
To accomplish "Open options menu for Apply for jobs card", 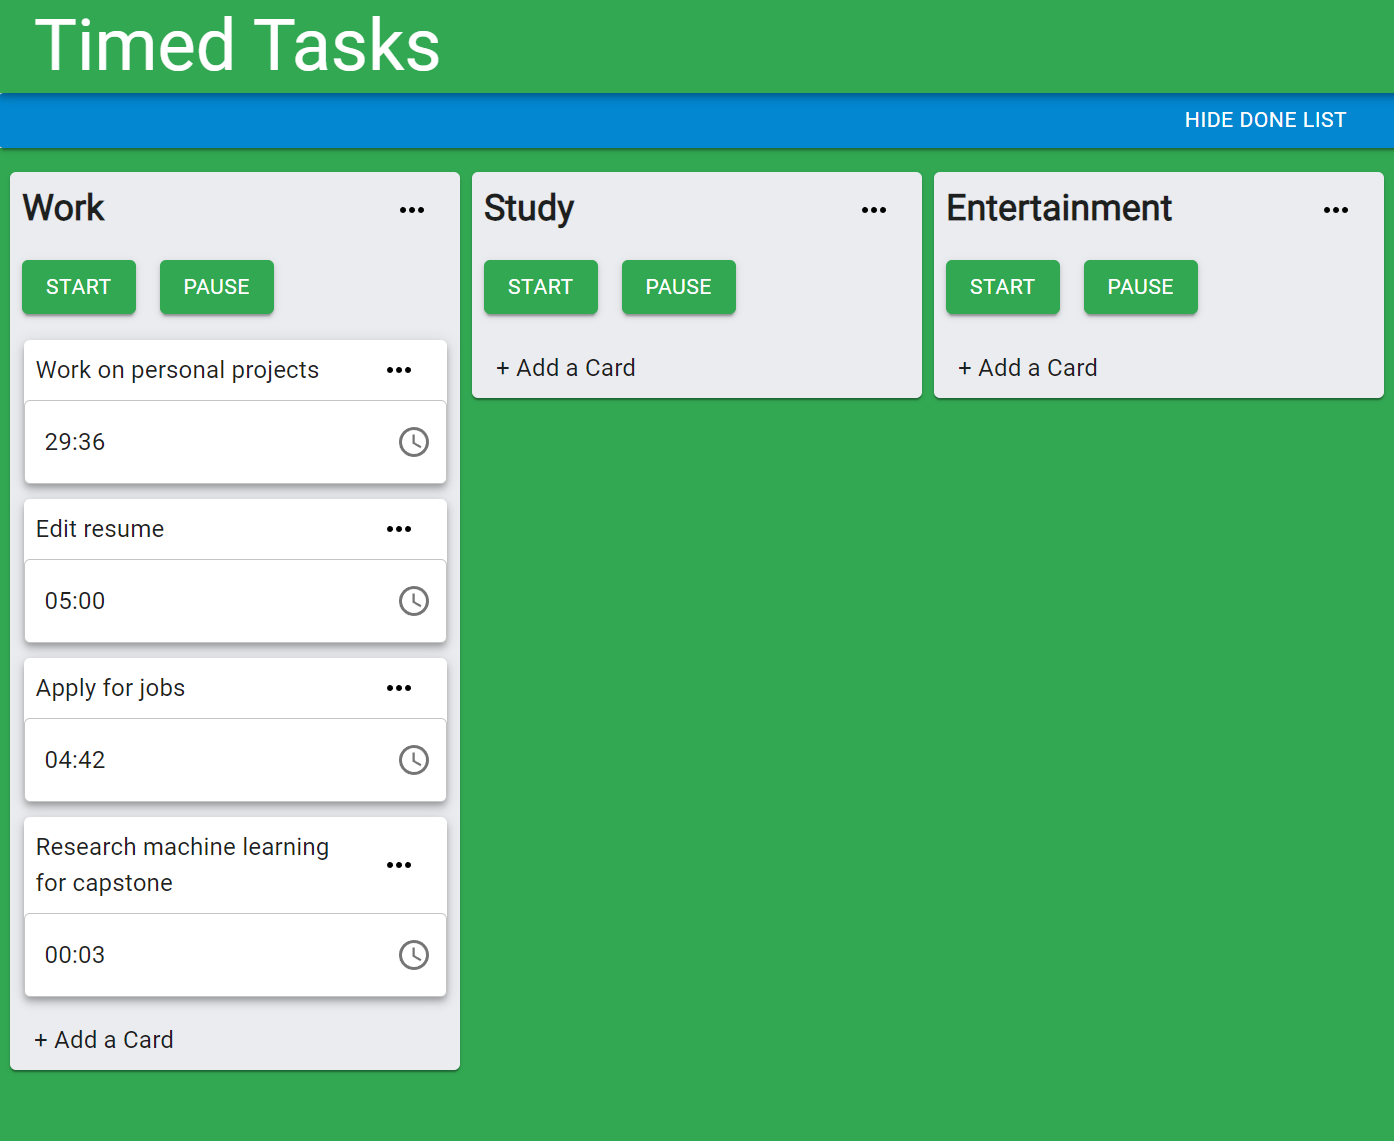I will (399, 688).
